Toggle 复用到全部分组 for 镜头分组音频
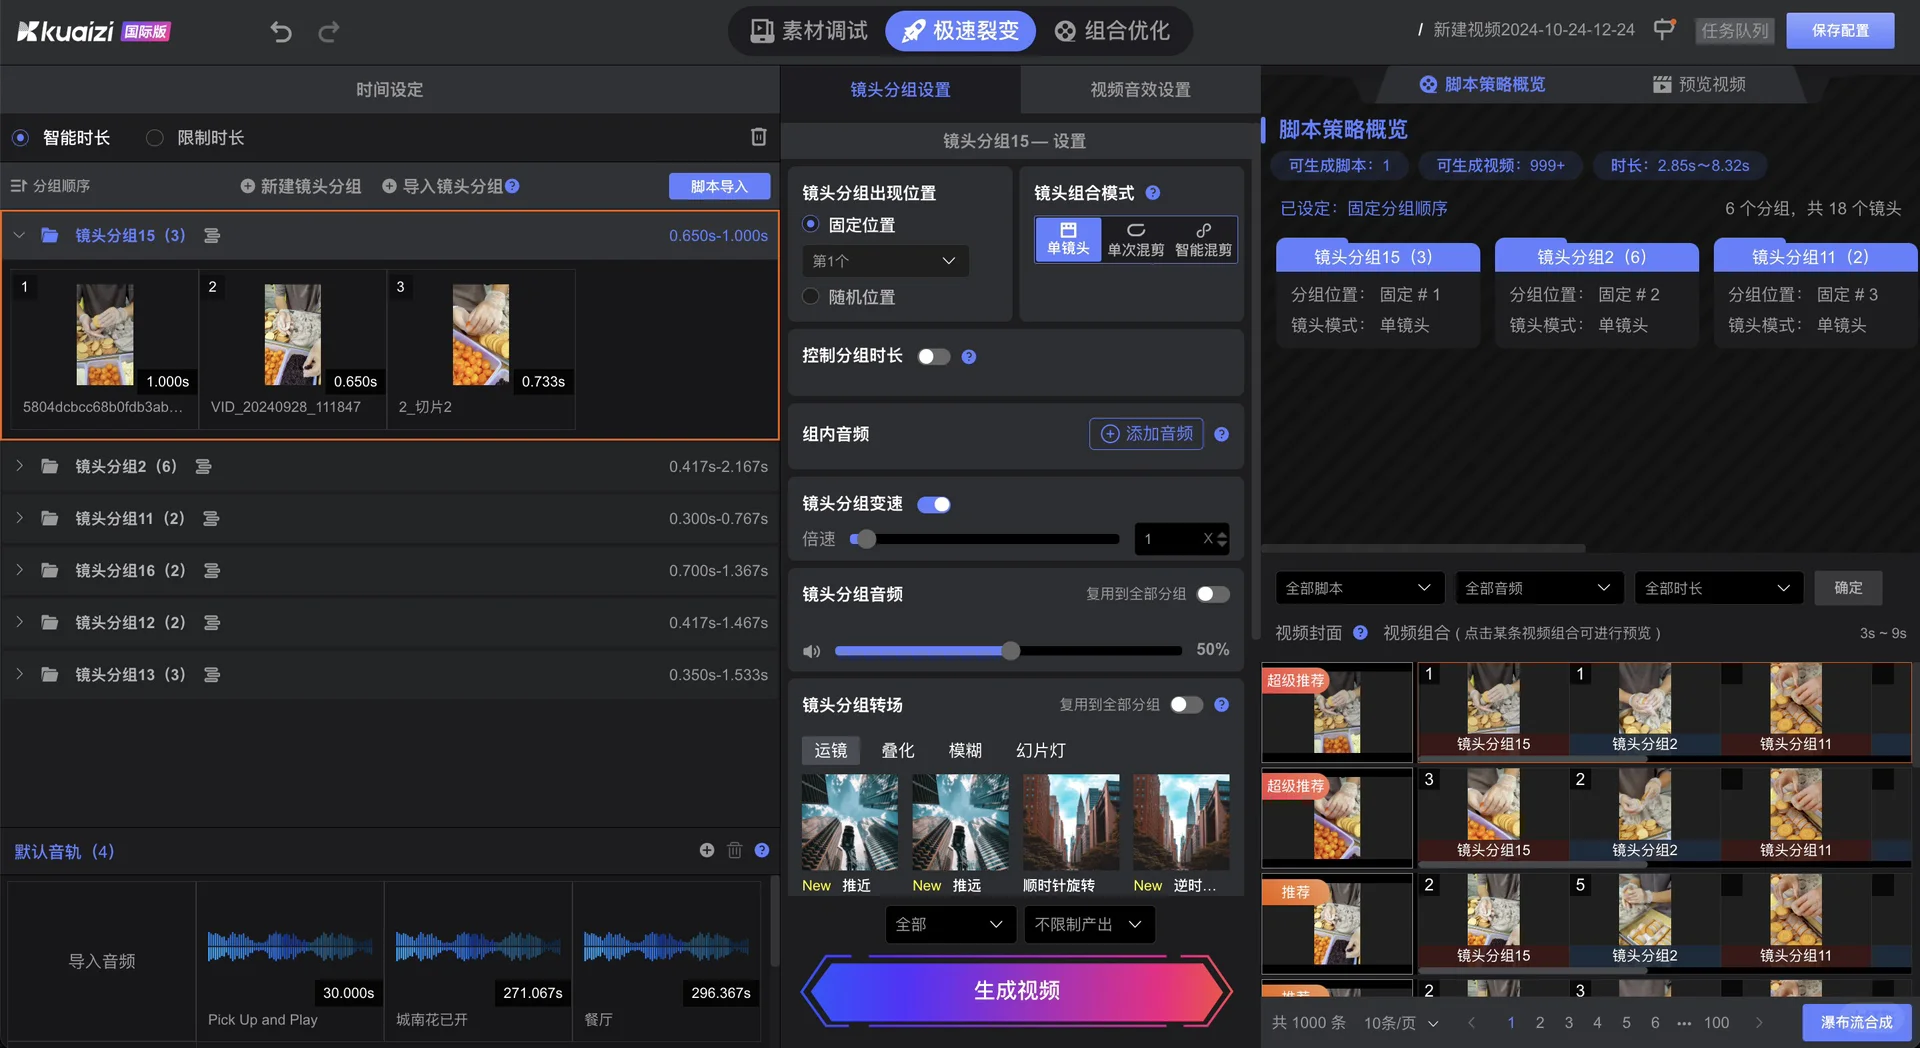The width and height of the screenshot is (1920, 1048). point(1213,595)
